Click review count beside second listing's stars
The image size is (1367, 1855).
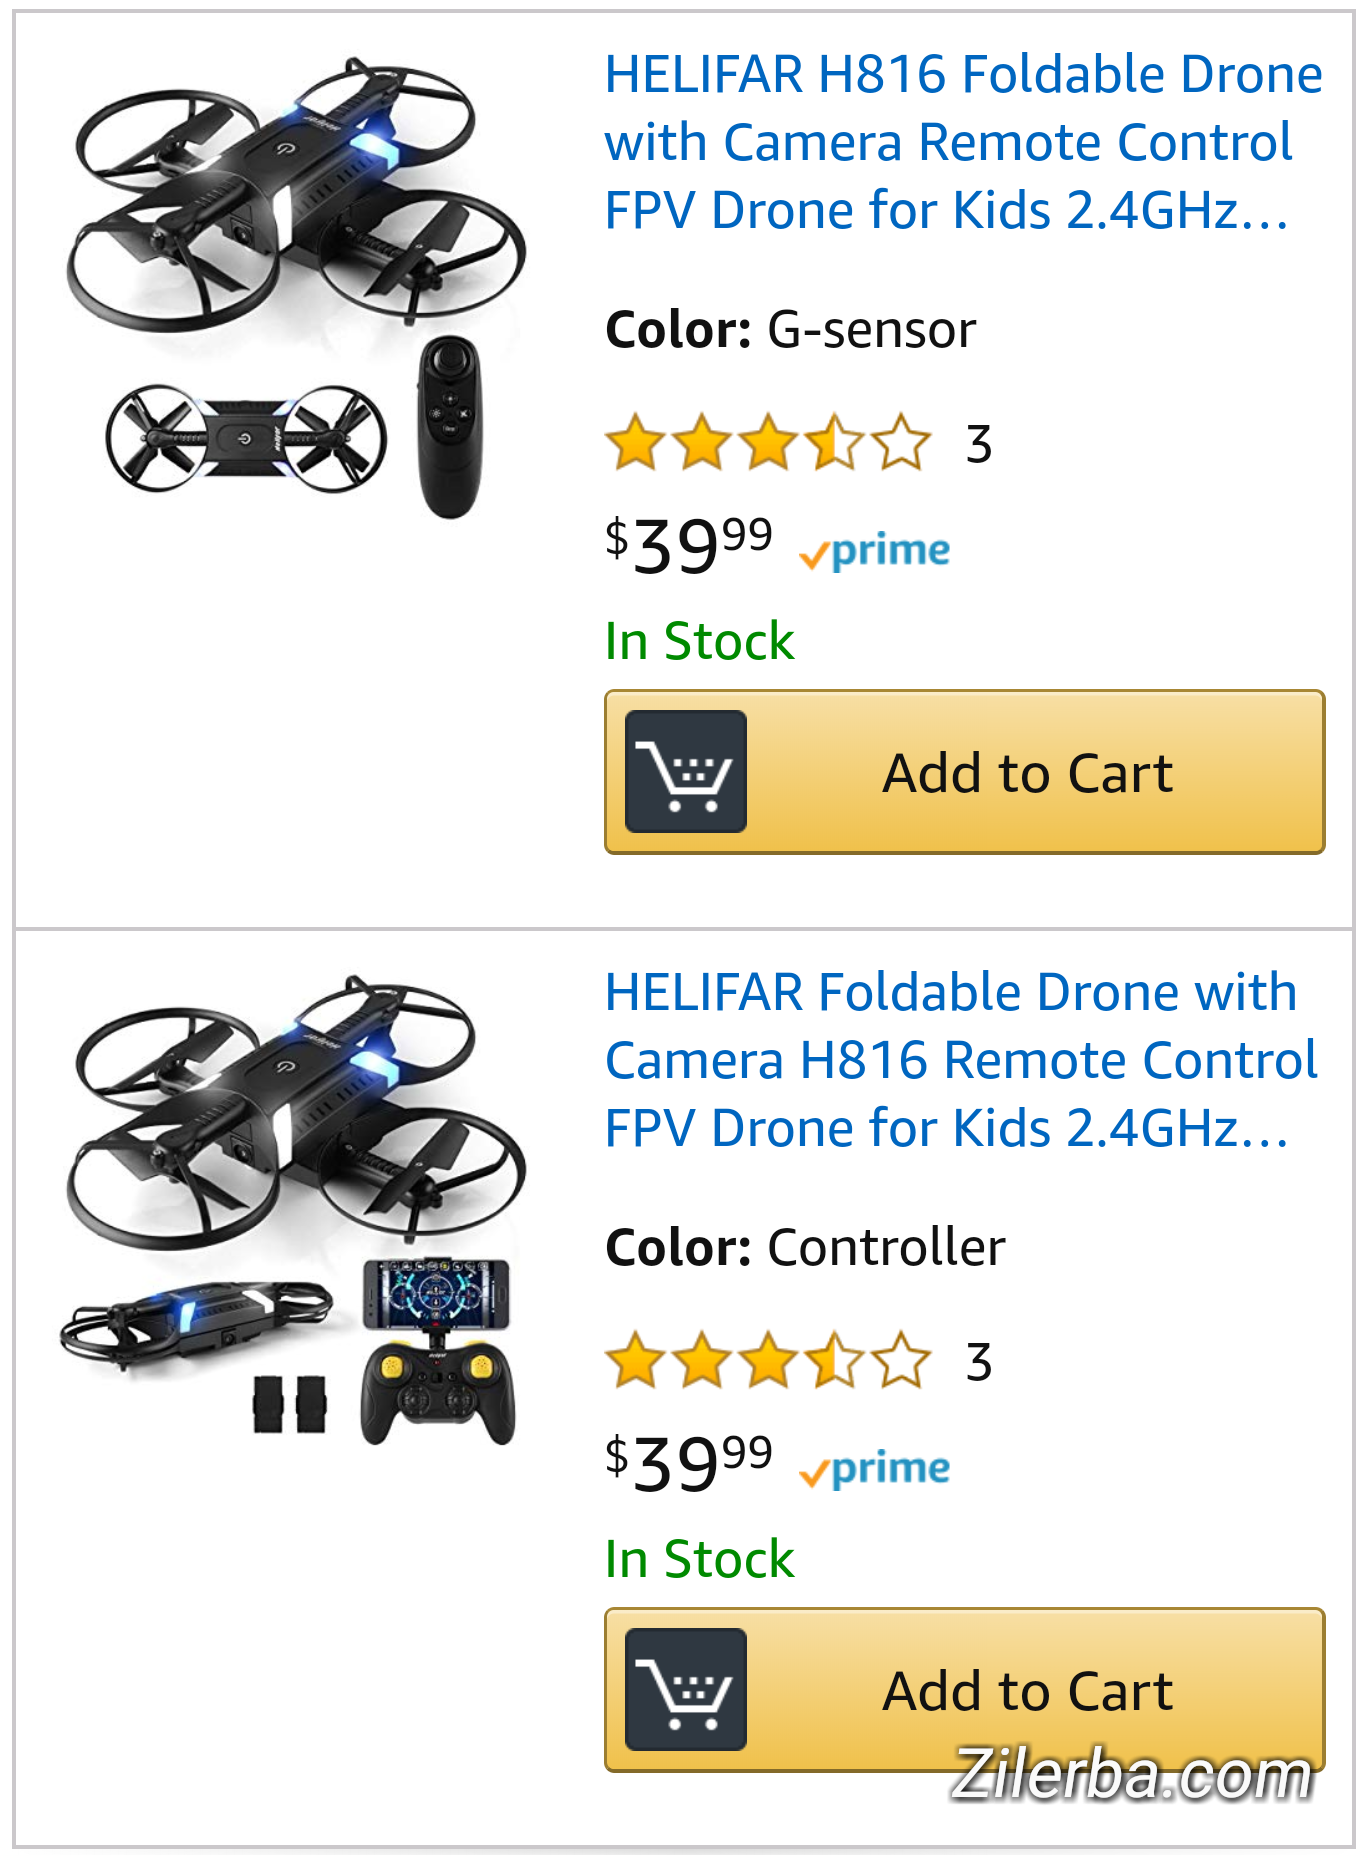[x=979, y=1362]
